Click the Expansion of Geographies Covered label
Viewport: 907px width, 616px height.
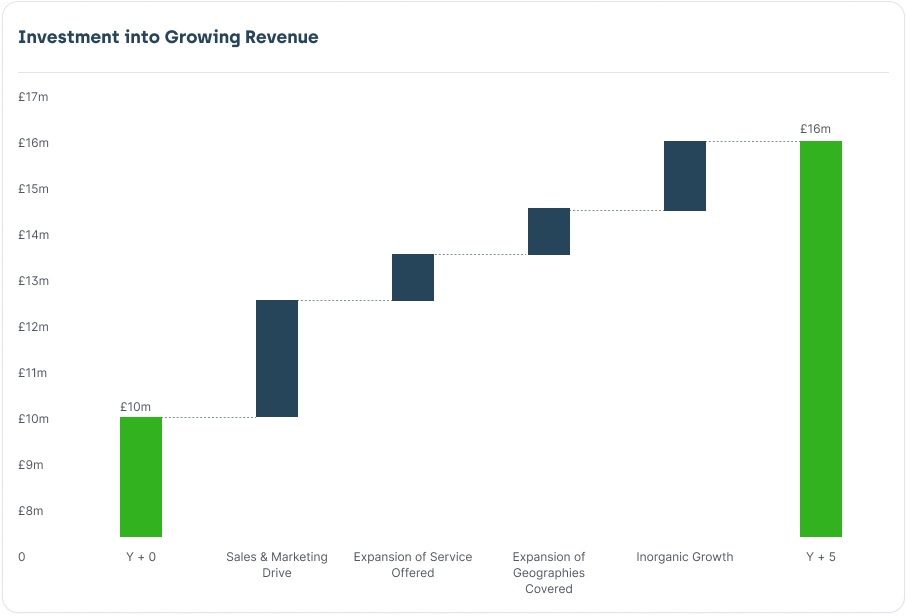[x=549, y=573]
